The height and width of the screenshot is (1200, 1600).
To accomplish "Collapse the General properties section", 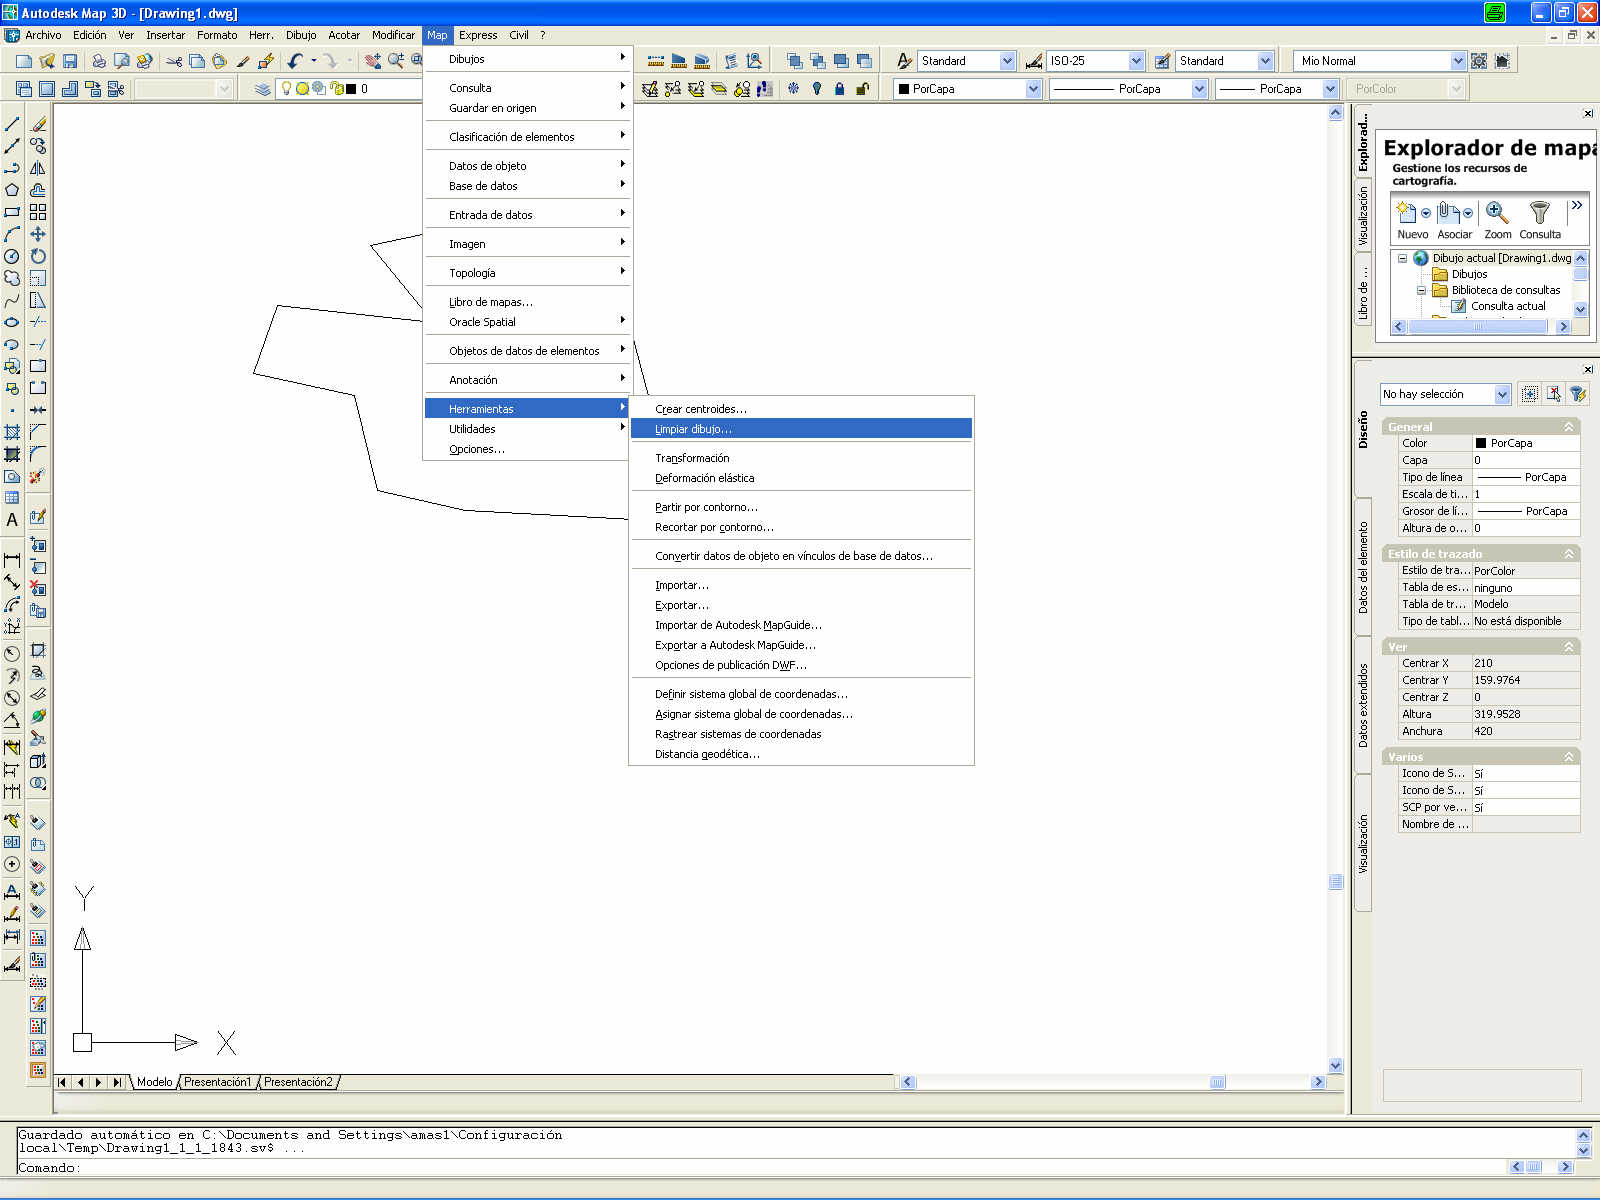I will point(1568,427).
